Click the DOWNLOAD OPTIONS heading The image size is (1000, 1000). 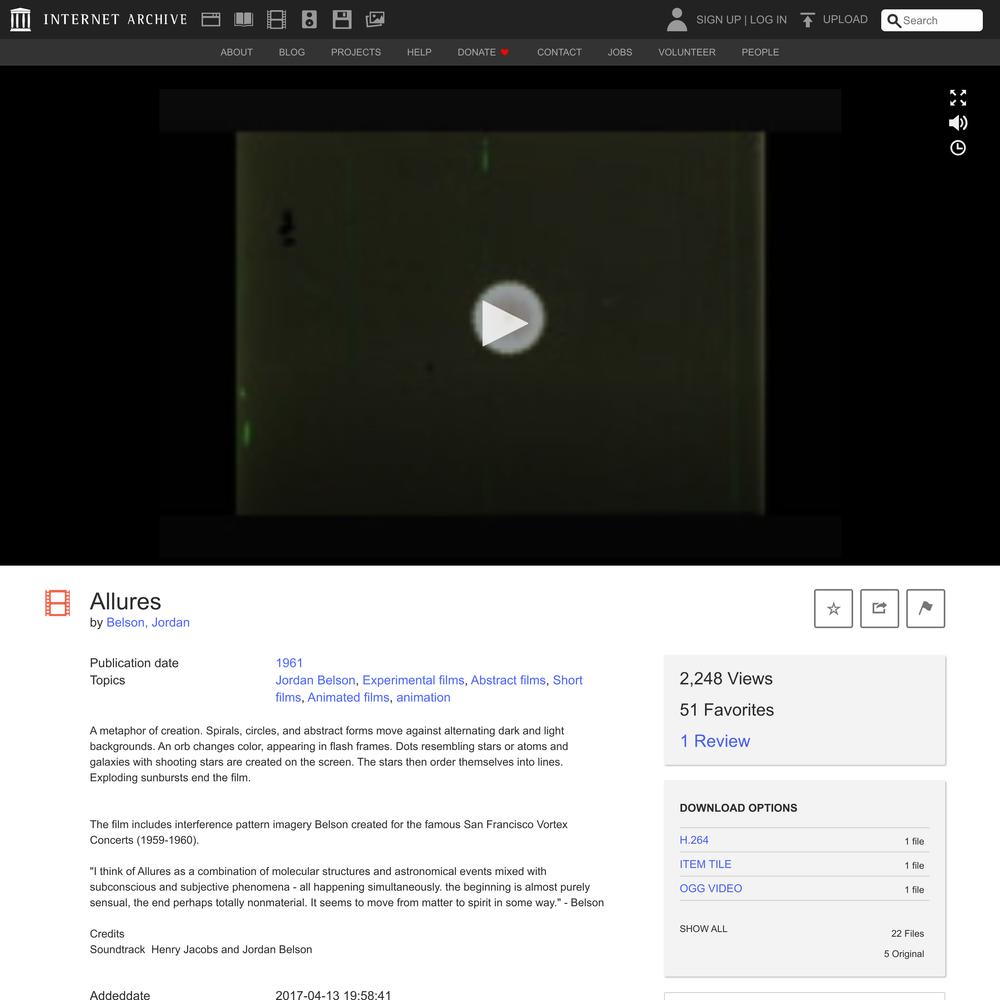[x=739, y=808]
